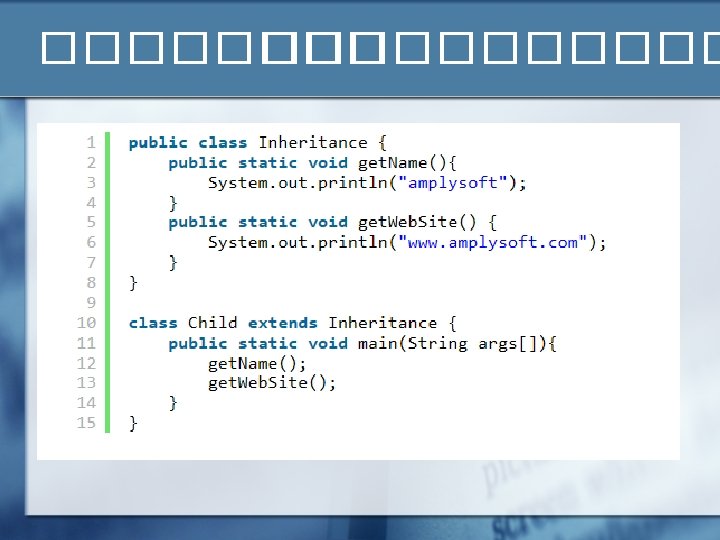Screen dimensions: 720x540
Task: Click line number 6 in the gutter
Action: tap(91, 242)
